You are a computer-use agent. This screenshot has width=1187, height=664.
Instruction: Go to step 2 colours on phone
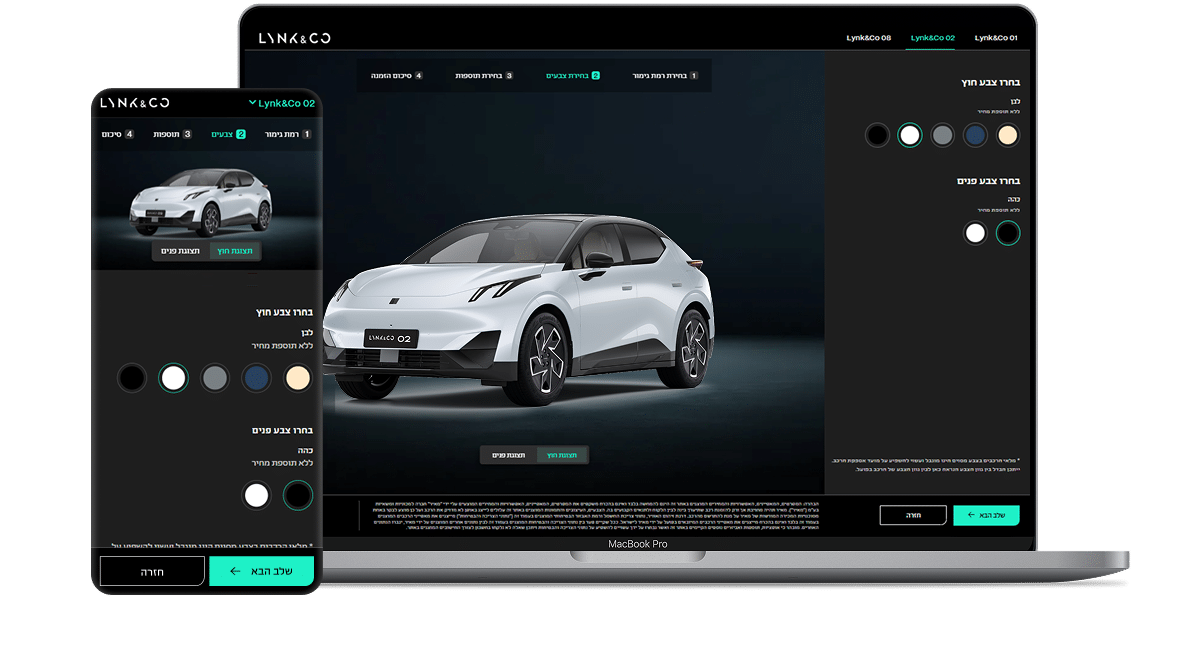tap(229, 134)
